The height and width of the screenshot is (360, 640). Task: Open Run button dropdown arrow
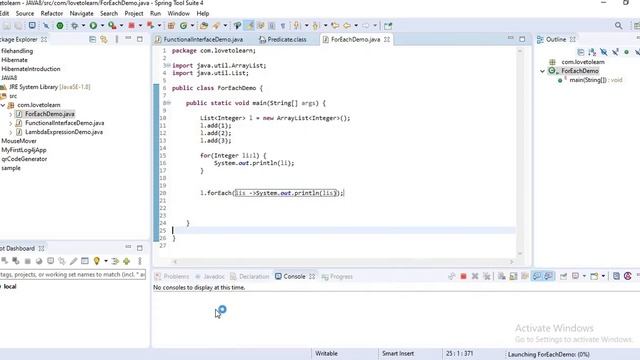[102, 26]
